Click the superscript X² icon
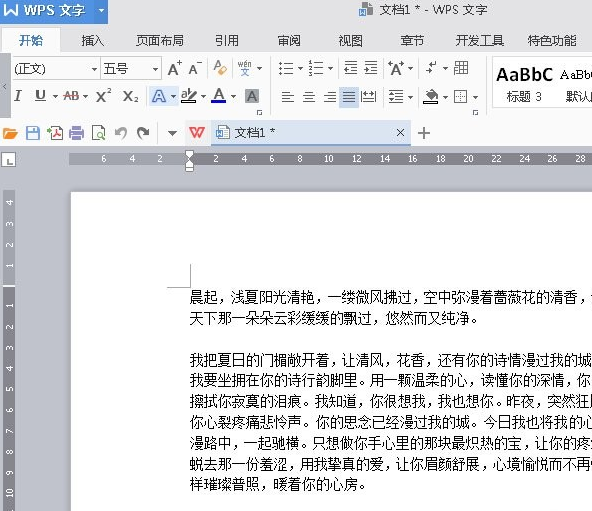 click(x=103, y=96)
